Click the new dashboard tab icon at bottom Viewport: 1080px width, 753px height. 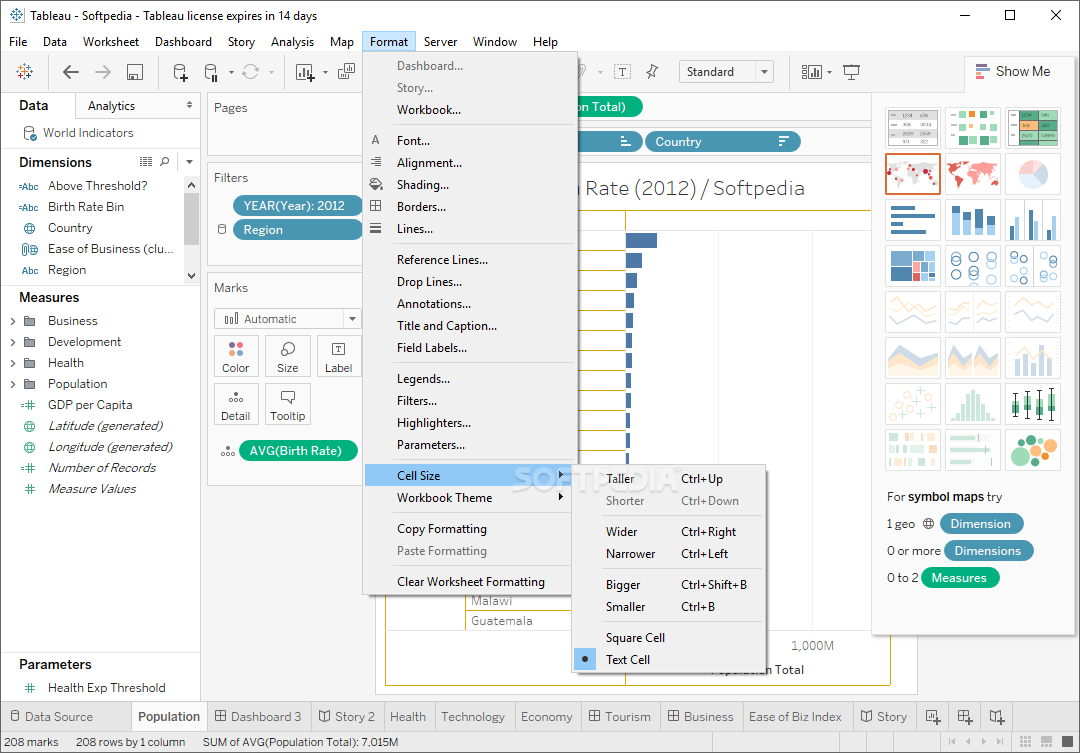tap(965, 717)
